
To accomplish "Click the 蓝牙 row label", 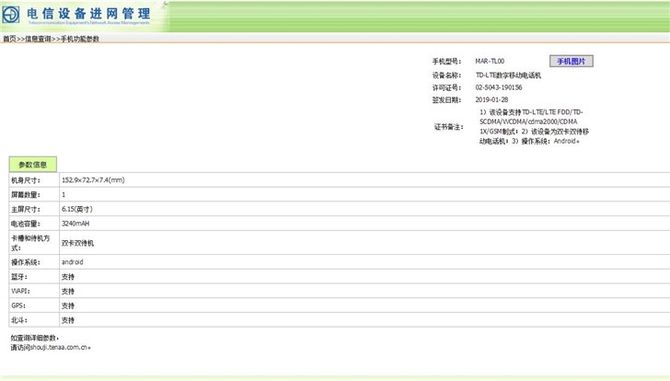I will [x=19, y=277].
